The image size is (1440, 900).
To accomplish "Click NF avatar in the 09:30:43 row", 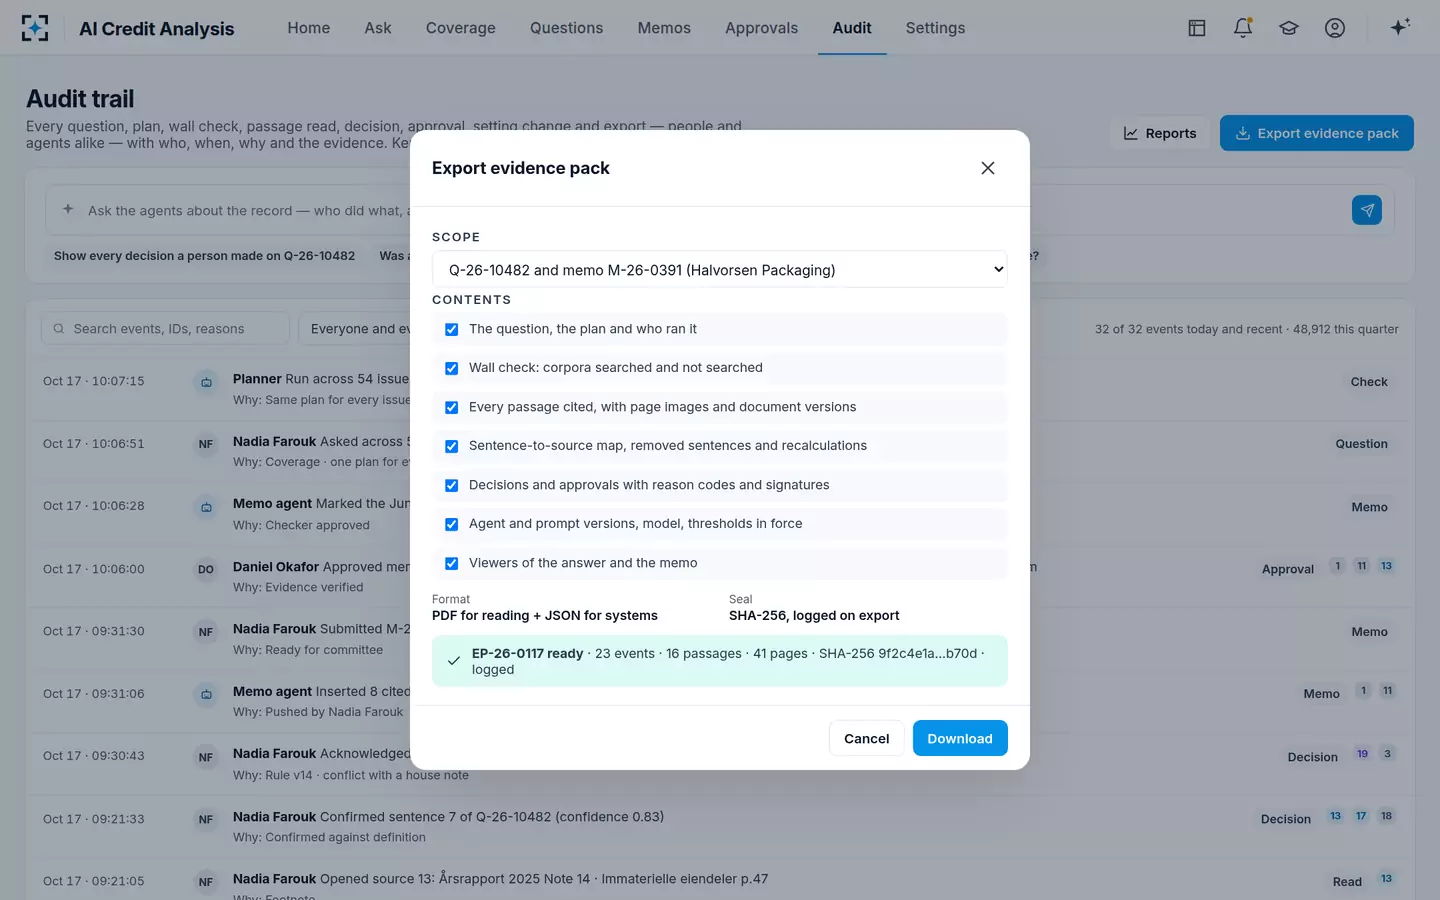I will click(206, 757).
